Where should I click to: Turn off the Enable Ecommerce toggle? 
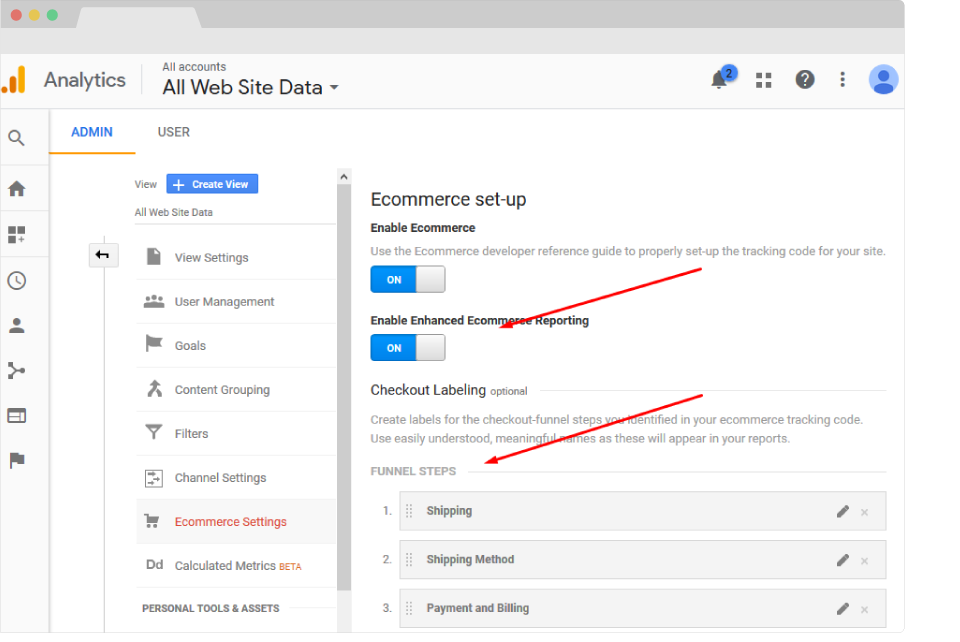coord(407,279)
